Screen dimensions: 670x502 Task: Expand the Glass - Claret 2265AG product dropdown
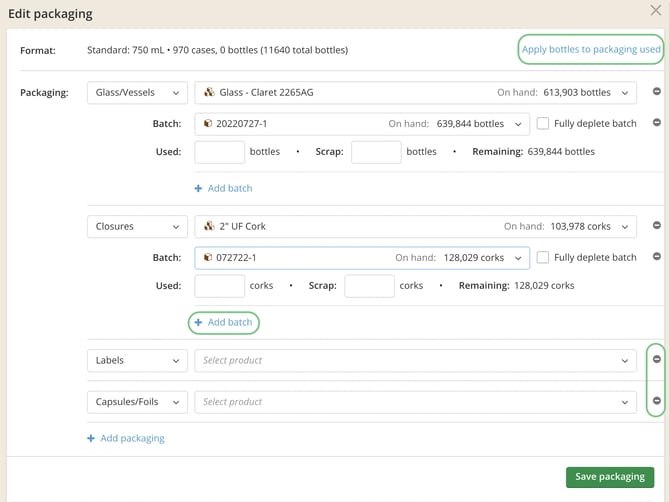click(415, 93)
